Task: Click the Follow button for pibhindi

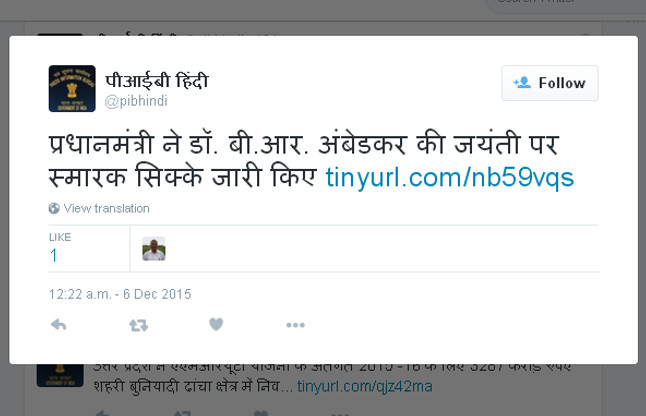Action: point(550,83)
